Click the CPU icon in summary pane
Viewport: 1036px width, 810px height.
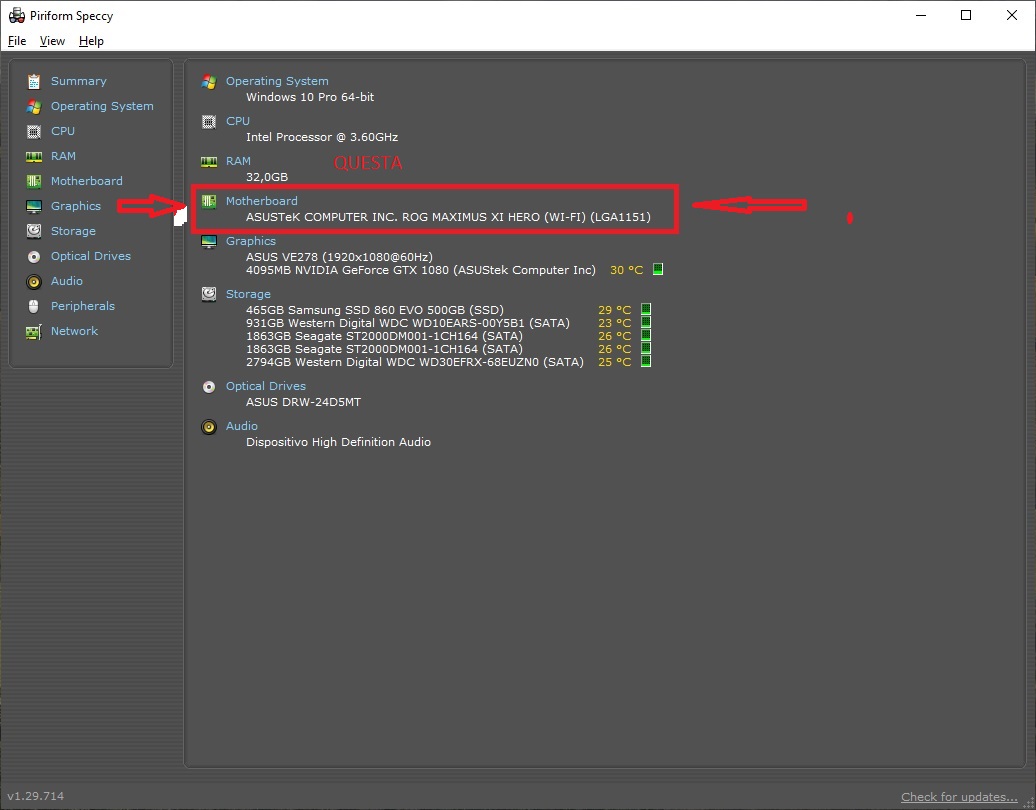point(209,122)
